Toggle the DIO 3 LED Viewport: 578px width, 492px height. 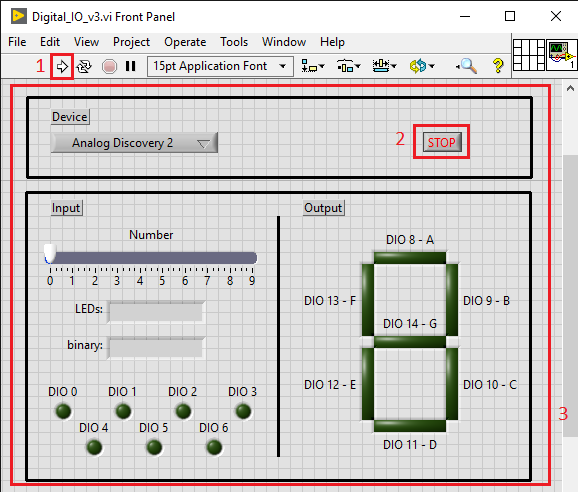243,411
